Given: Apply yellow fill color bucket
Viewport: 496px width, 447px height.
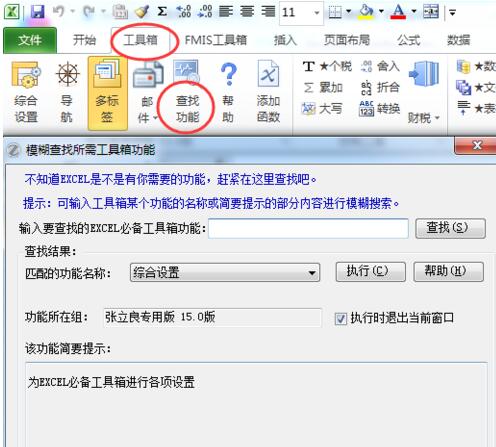Looking at the screenshot, I should pyautogui.click(x=366, y=12).
